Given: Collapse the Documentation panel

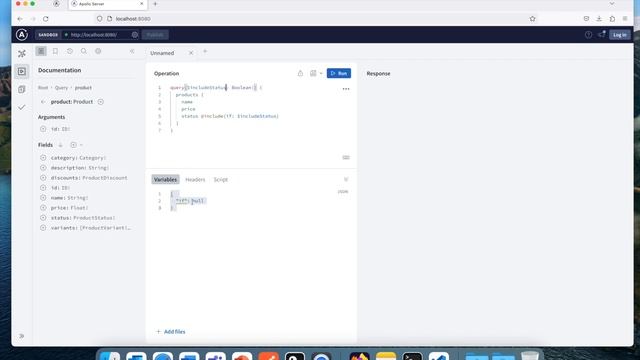Looking at the screenshot, I should pyautogui.click(x=132, y=51).
